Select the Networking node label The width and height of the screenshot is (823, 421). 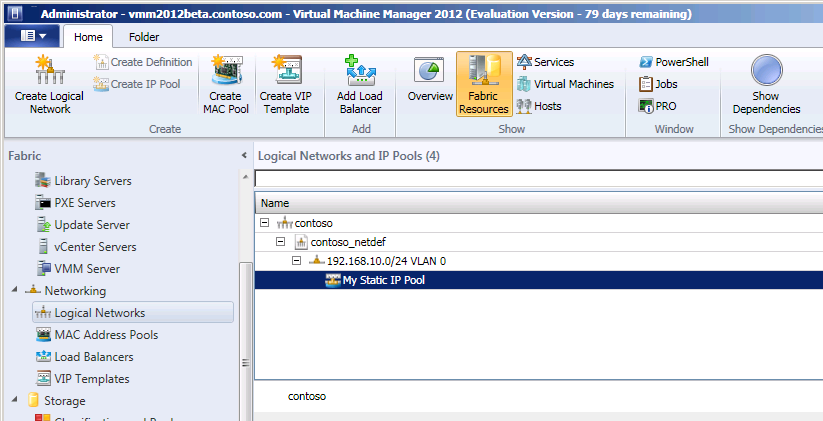pyautogui.click(x=75, y=291)
